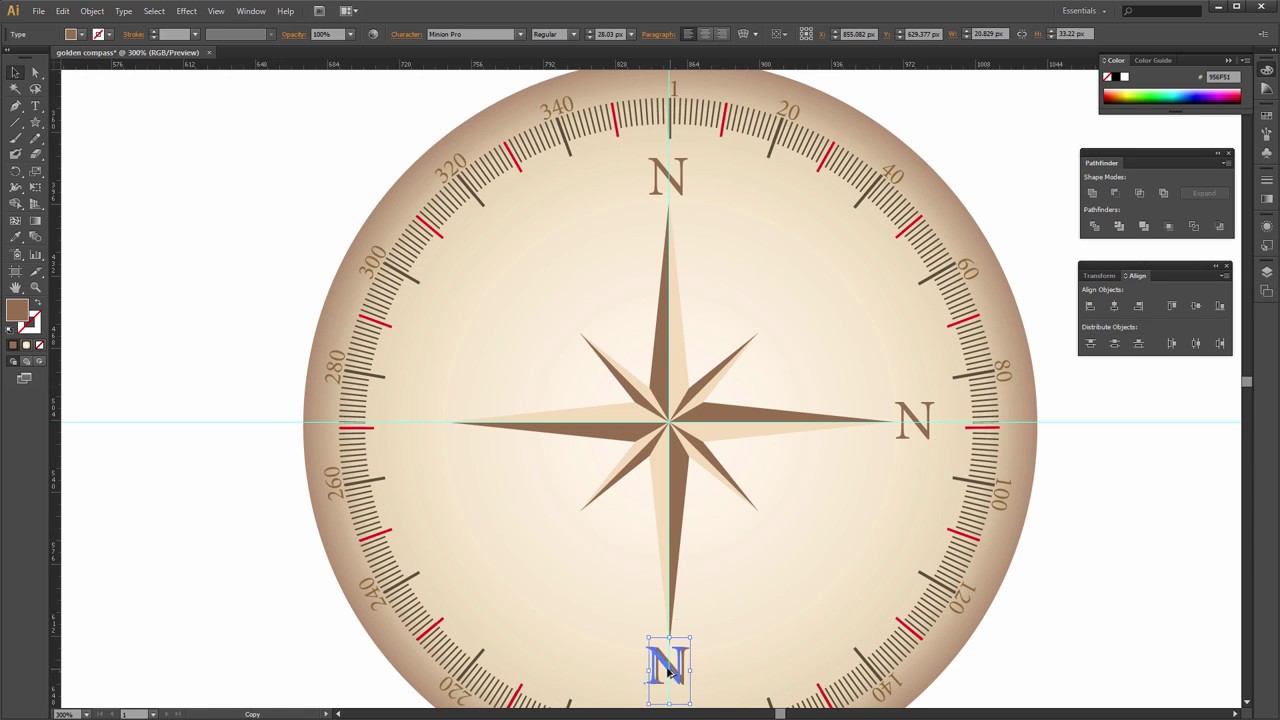Switch to the Color Guide tab
This screenshot has width=1280, height=720.
(x=1153, y=60)
